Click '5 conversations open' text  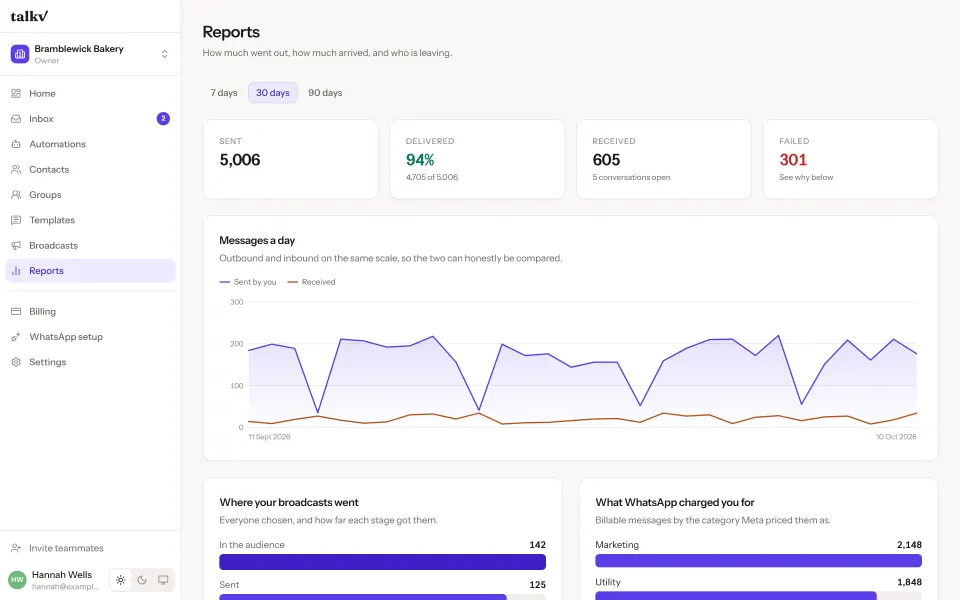tap(631, 178)
